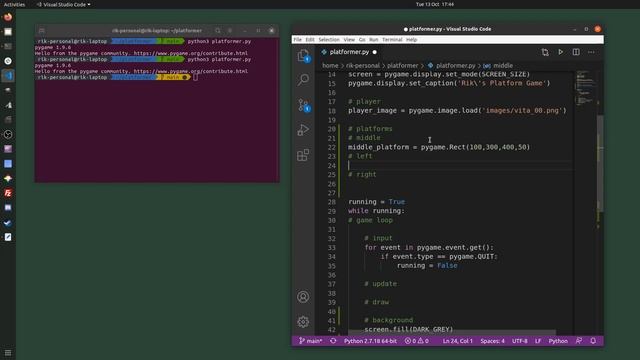This screenshot has width=640, height=360.
Task: Click LF end-of-line selector
Action: 538,341
